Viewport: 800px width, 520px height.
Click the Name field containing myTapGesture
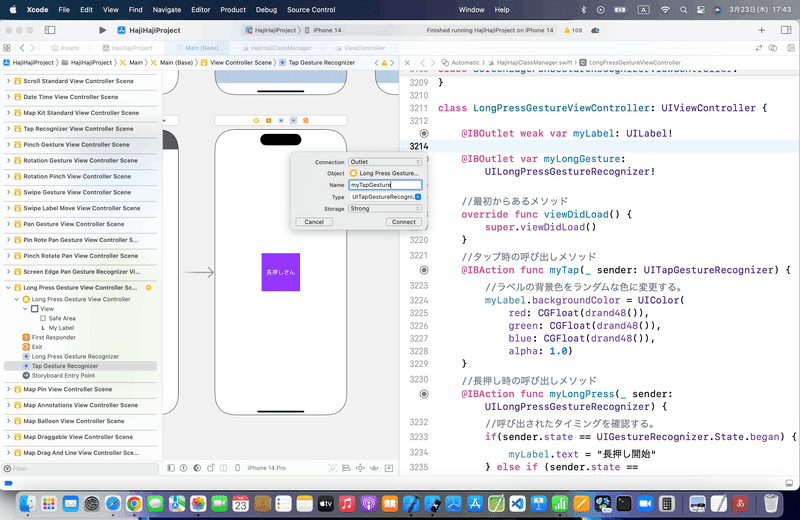click(x=385, y=185)
